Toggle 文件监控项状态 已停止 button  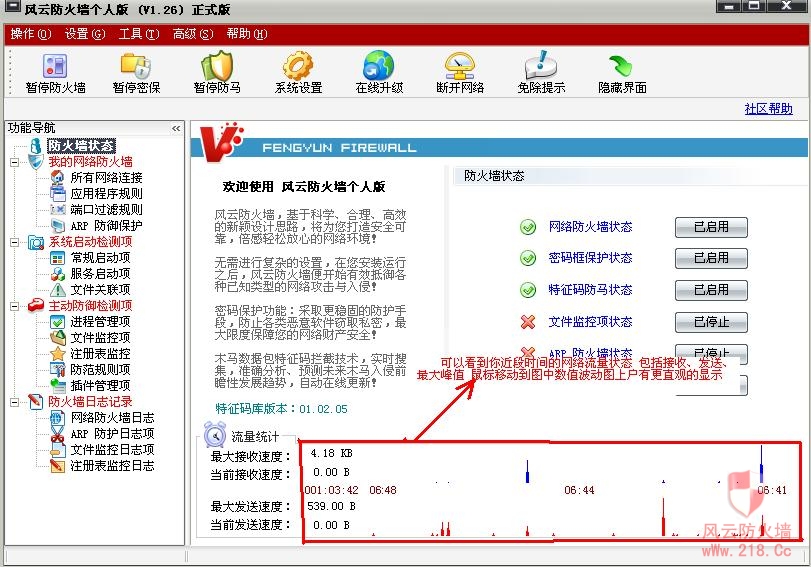point(711,323)
